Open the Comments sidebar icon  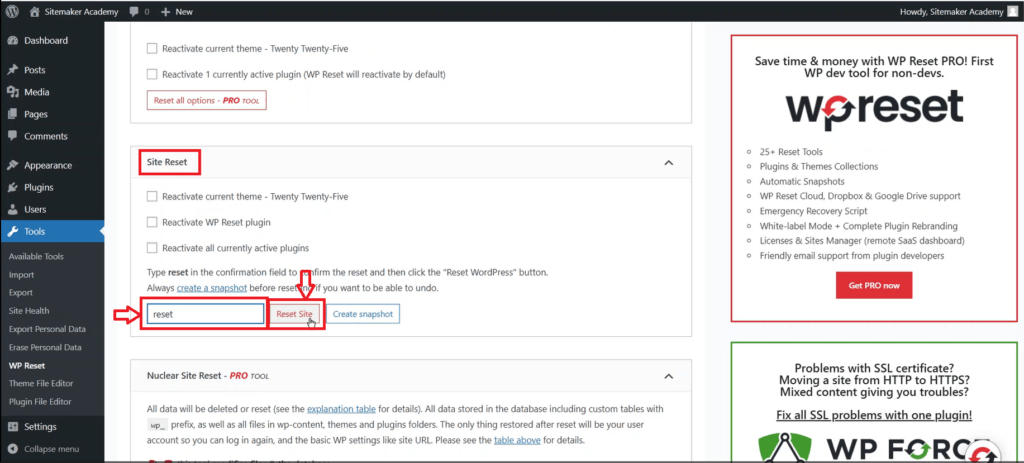pos(12,136)
